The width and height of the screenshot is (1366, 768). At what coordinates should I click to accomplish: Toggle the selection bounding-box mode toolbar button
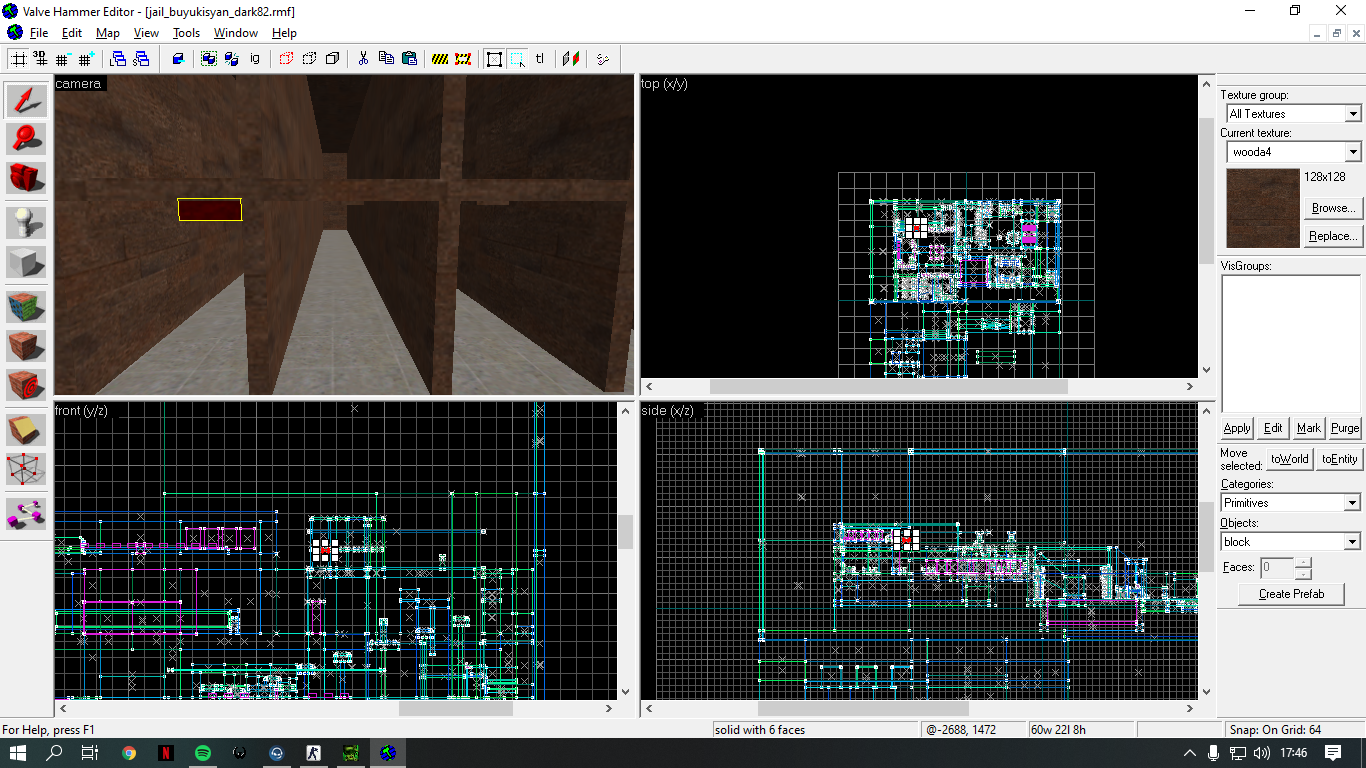(x=494, y=59)
